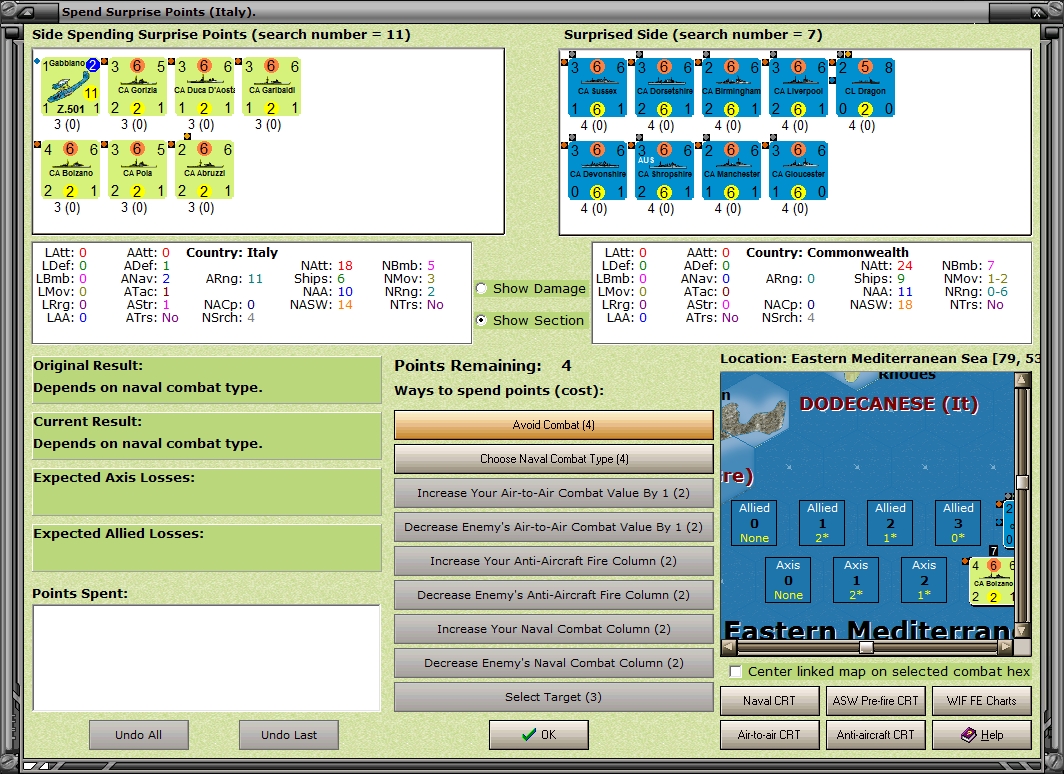Screen dimensions: 1064x774
Task: Increase Your Air-to-Air Combat Value By 1
Action: pyautogui.click(x=554, y=493)
